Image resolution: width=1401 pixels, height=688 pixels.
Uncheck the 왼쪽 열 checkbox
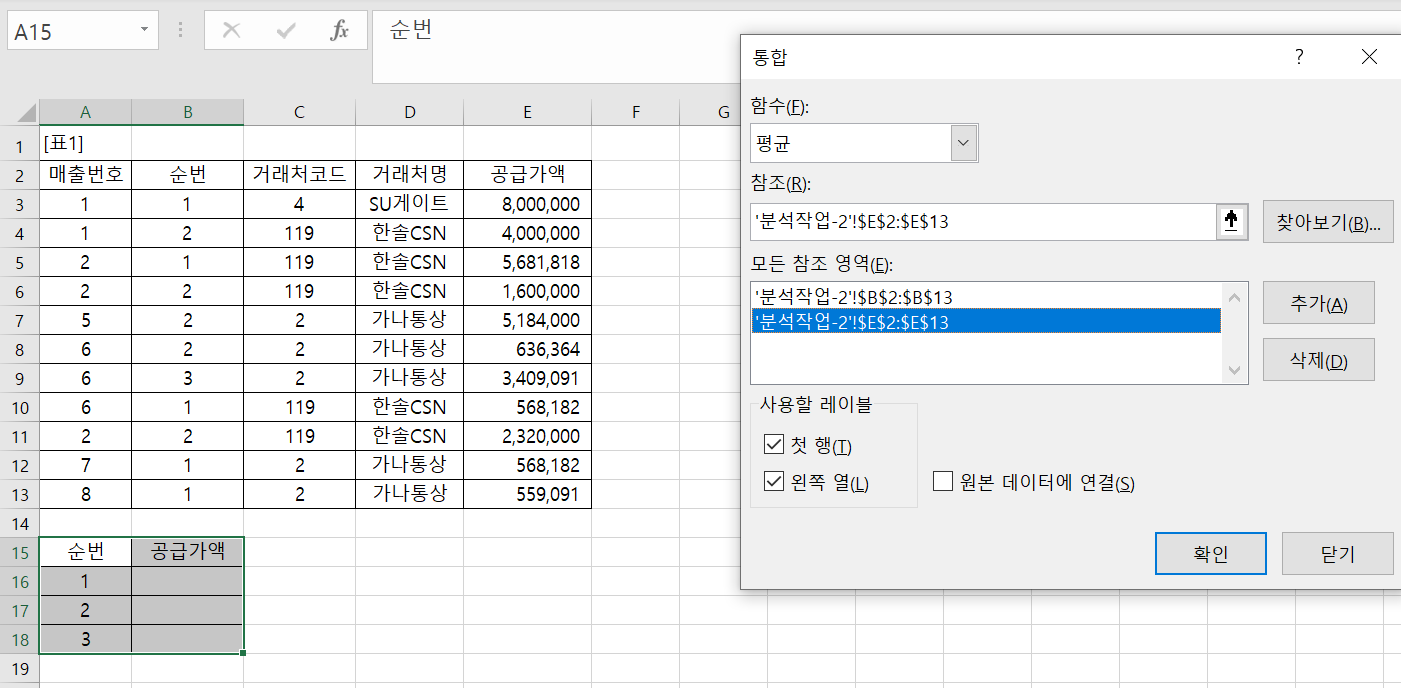pyautogui.click(x=773, y=482)
